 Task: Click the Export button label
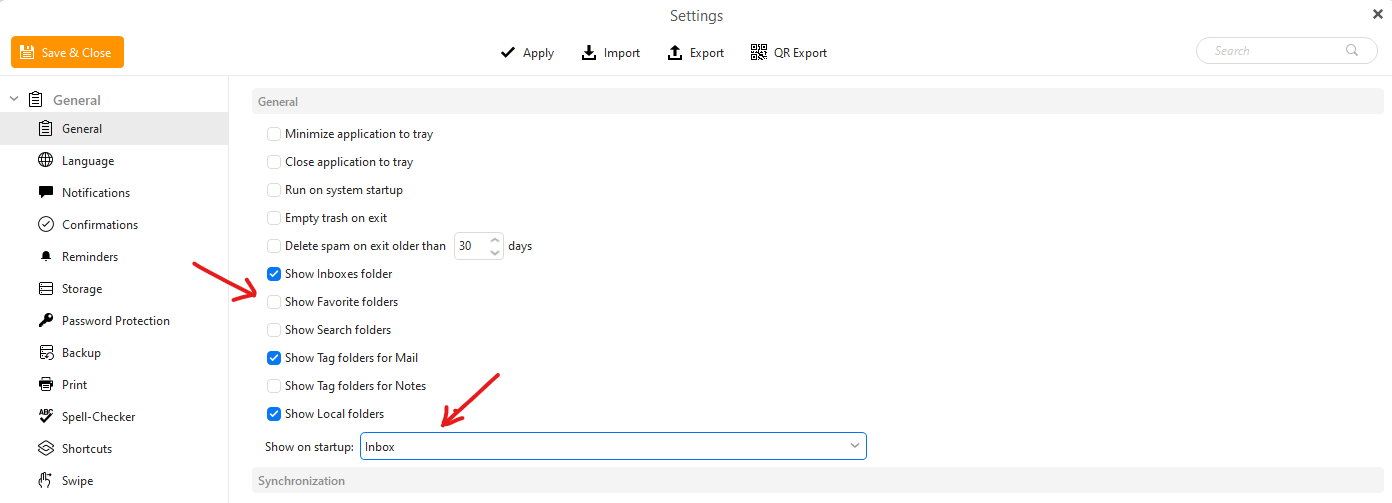pos(707,53)
